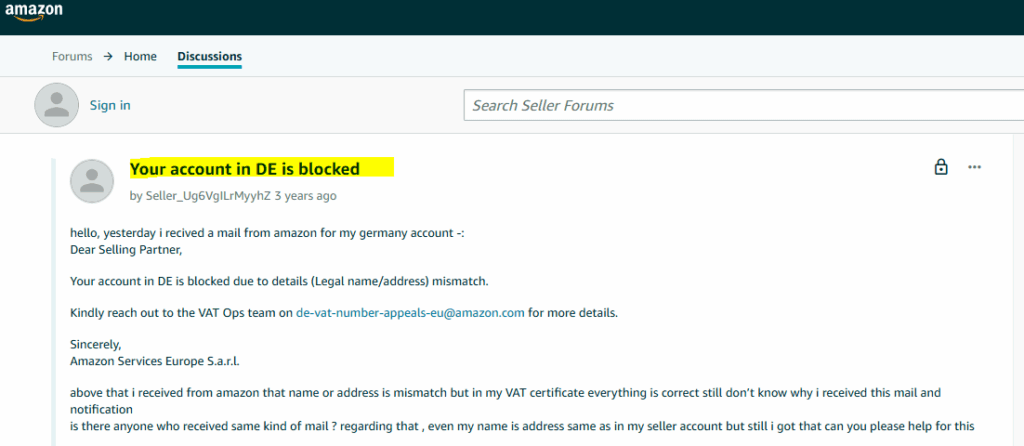This screenshot has width=1024, height=446.
Task: Open the highlighted 'Your account in DE is blocked' title
Action: [245, 169]
